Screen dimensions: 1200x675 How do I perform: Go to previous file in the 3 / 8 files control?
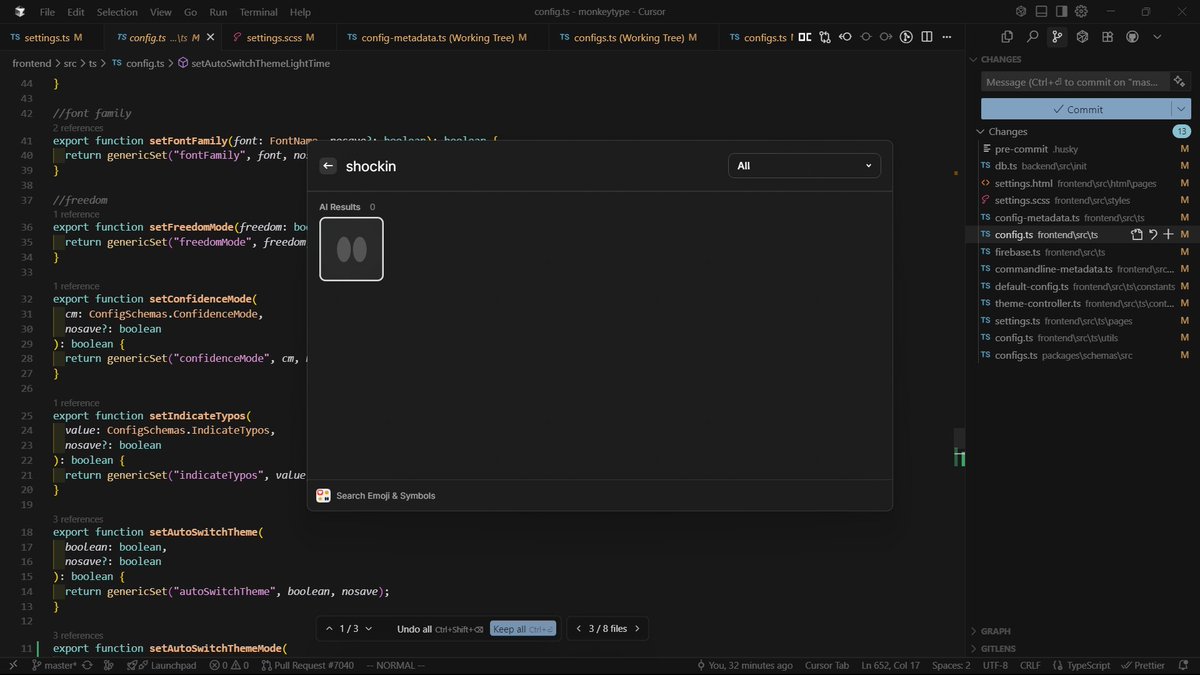(x=578, y=629)
